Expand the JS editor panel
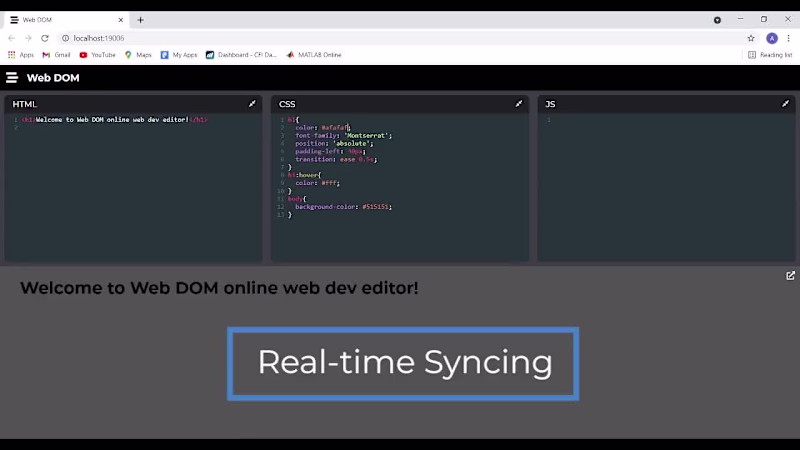Viewport: 800px width, 450px height. point(785,104)
